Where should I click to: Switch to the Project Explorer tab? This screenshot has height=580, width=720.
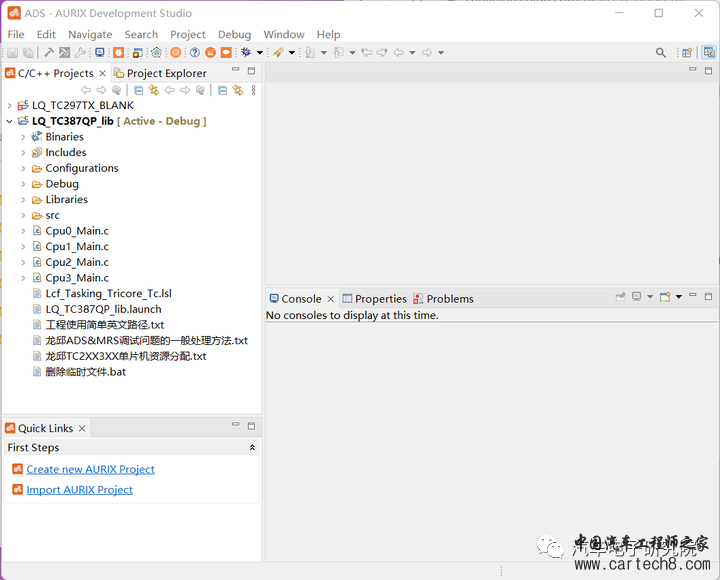tap(161, 73)
